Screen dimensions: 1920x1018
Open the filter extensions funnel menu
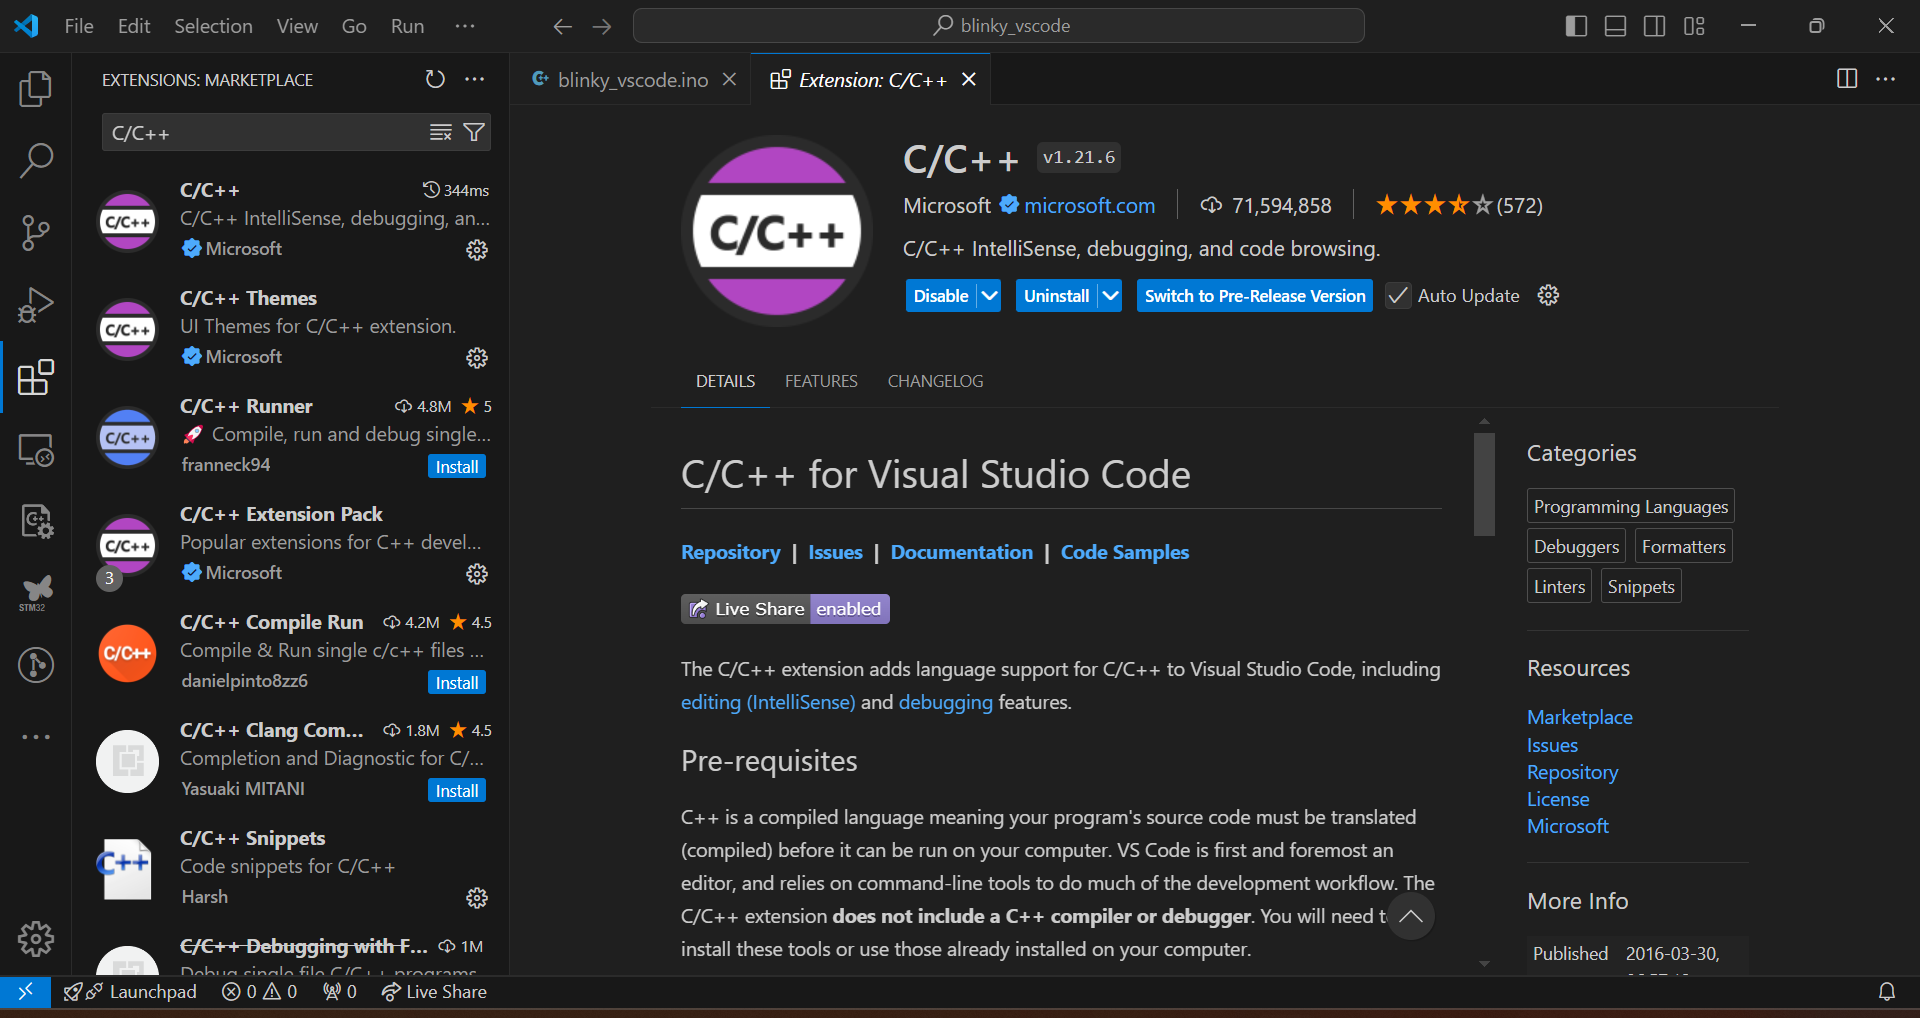pyautogui.click(x=475, y=133)
